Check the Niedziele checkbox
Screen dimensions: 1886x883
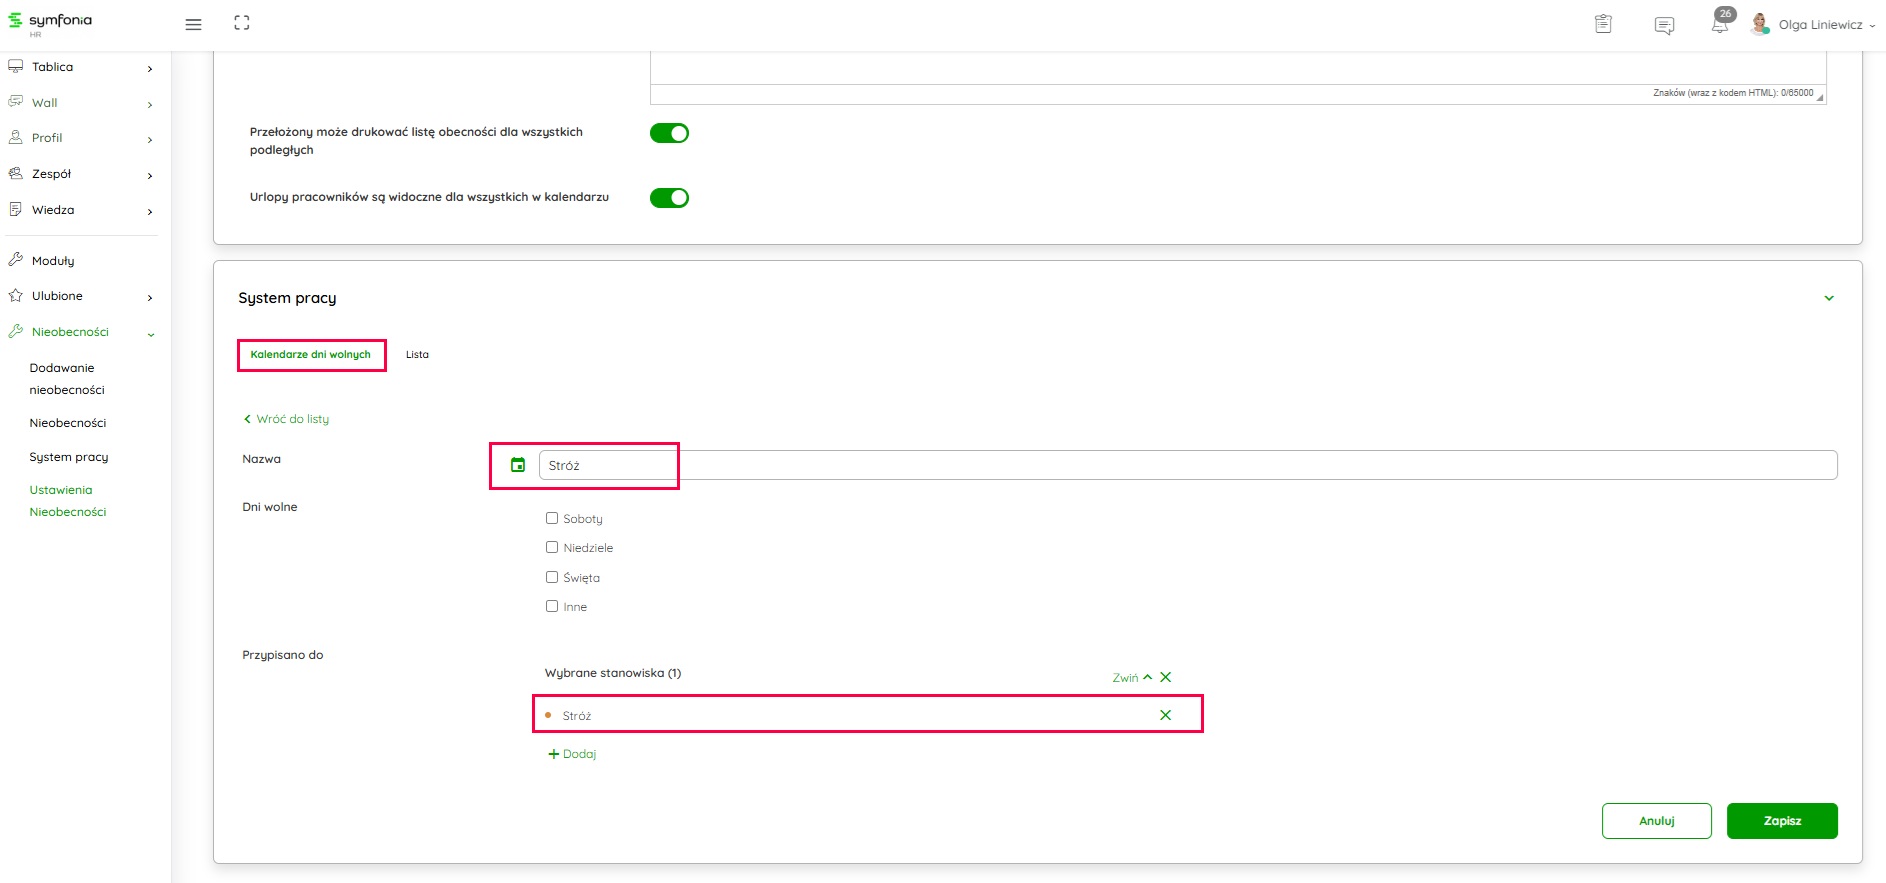pos(552,547)
